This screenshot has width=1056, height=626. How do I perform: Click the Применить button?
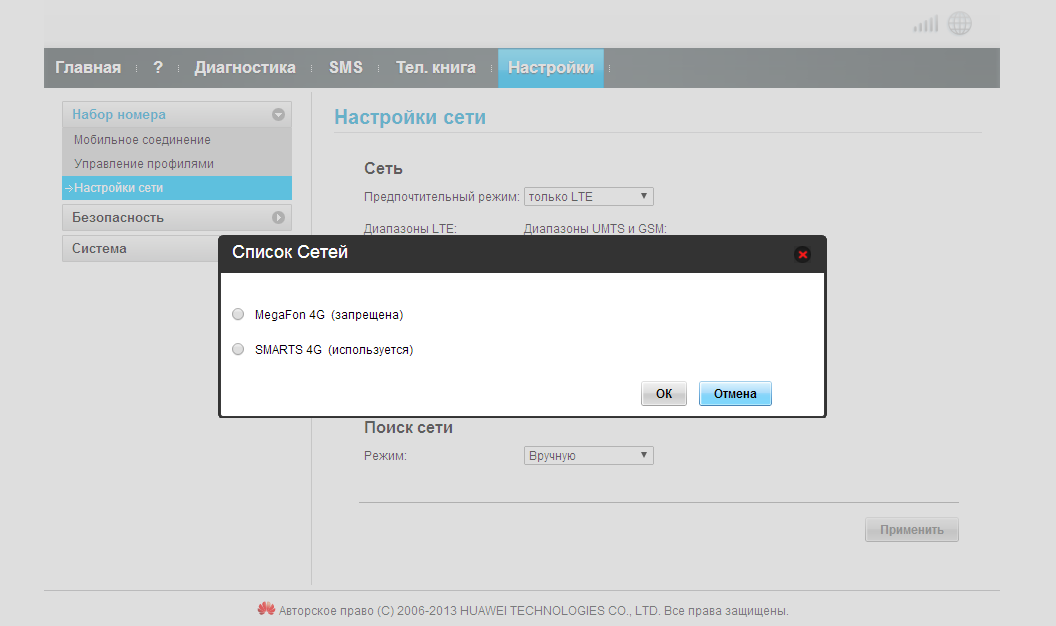click(x=912, y=530)
